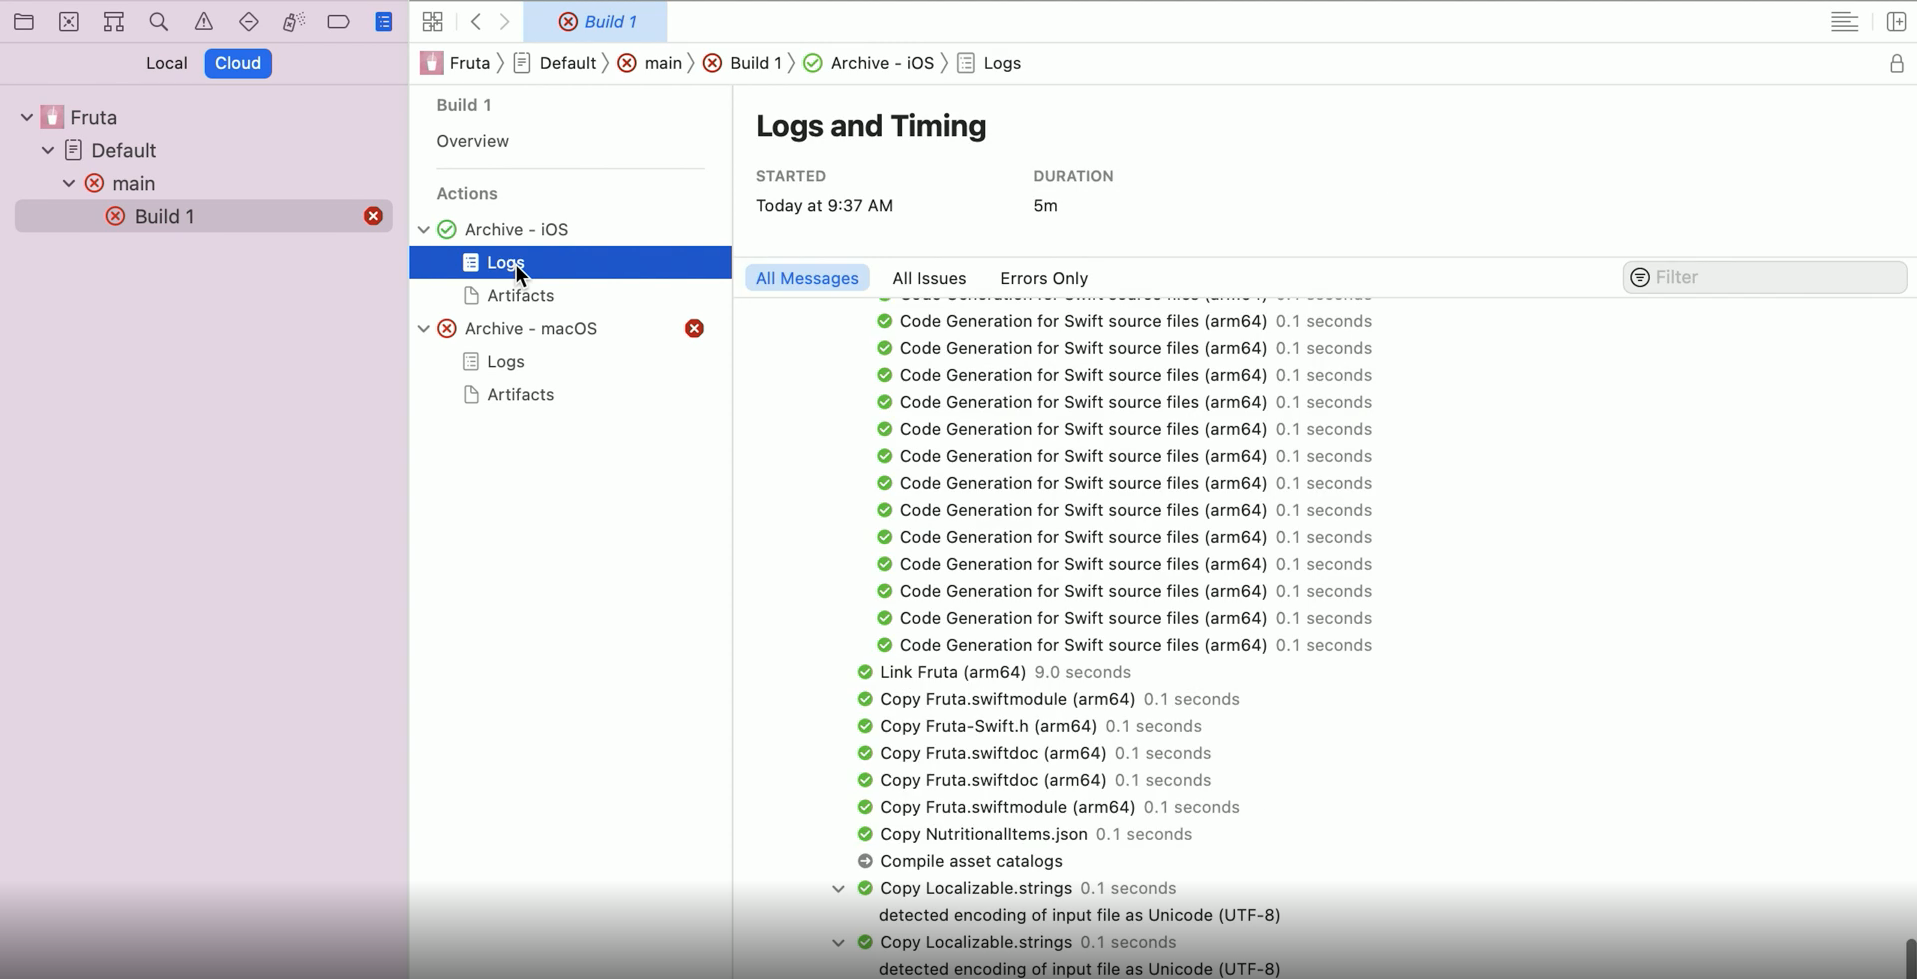Screen dimensions: 1917x979
Task: Click Build 1 in the jump bar
Action: (x=756, y=63)
